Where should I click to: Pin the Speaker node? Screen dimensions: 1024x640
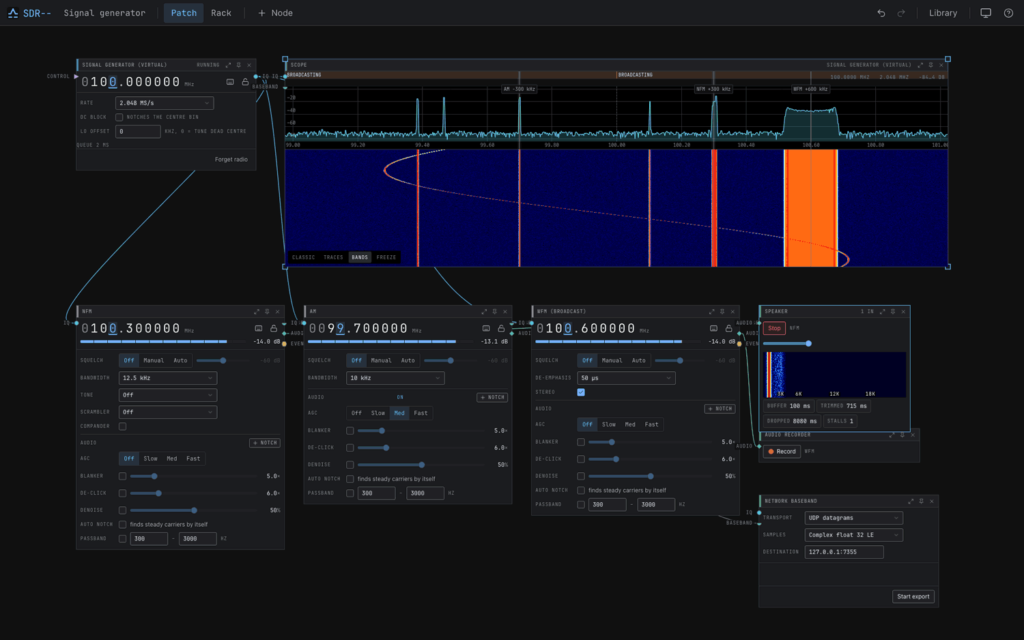[x=893, y=312]
